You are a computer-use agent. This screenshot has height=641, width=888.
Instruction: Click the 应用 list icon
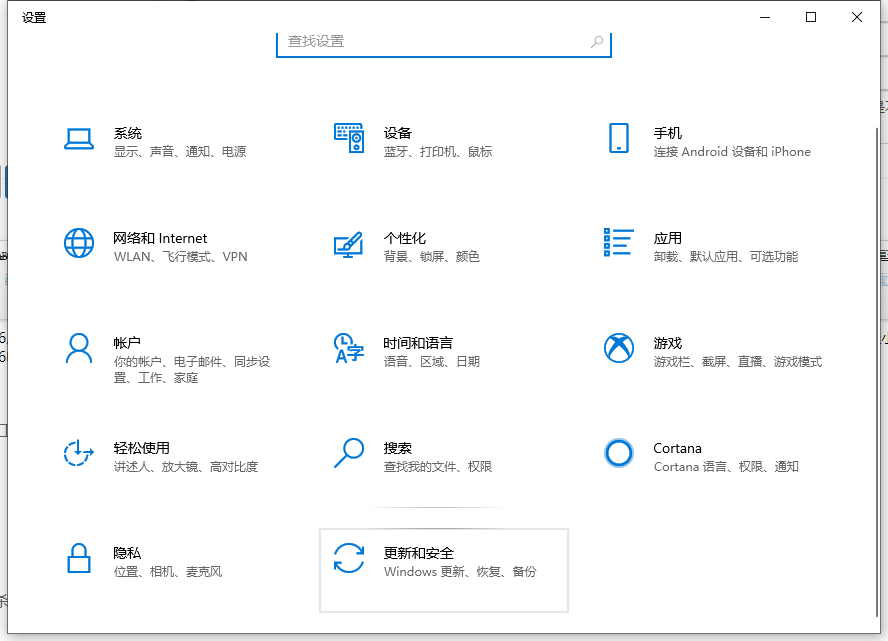point(619,243)
